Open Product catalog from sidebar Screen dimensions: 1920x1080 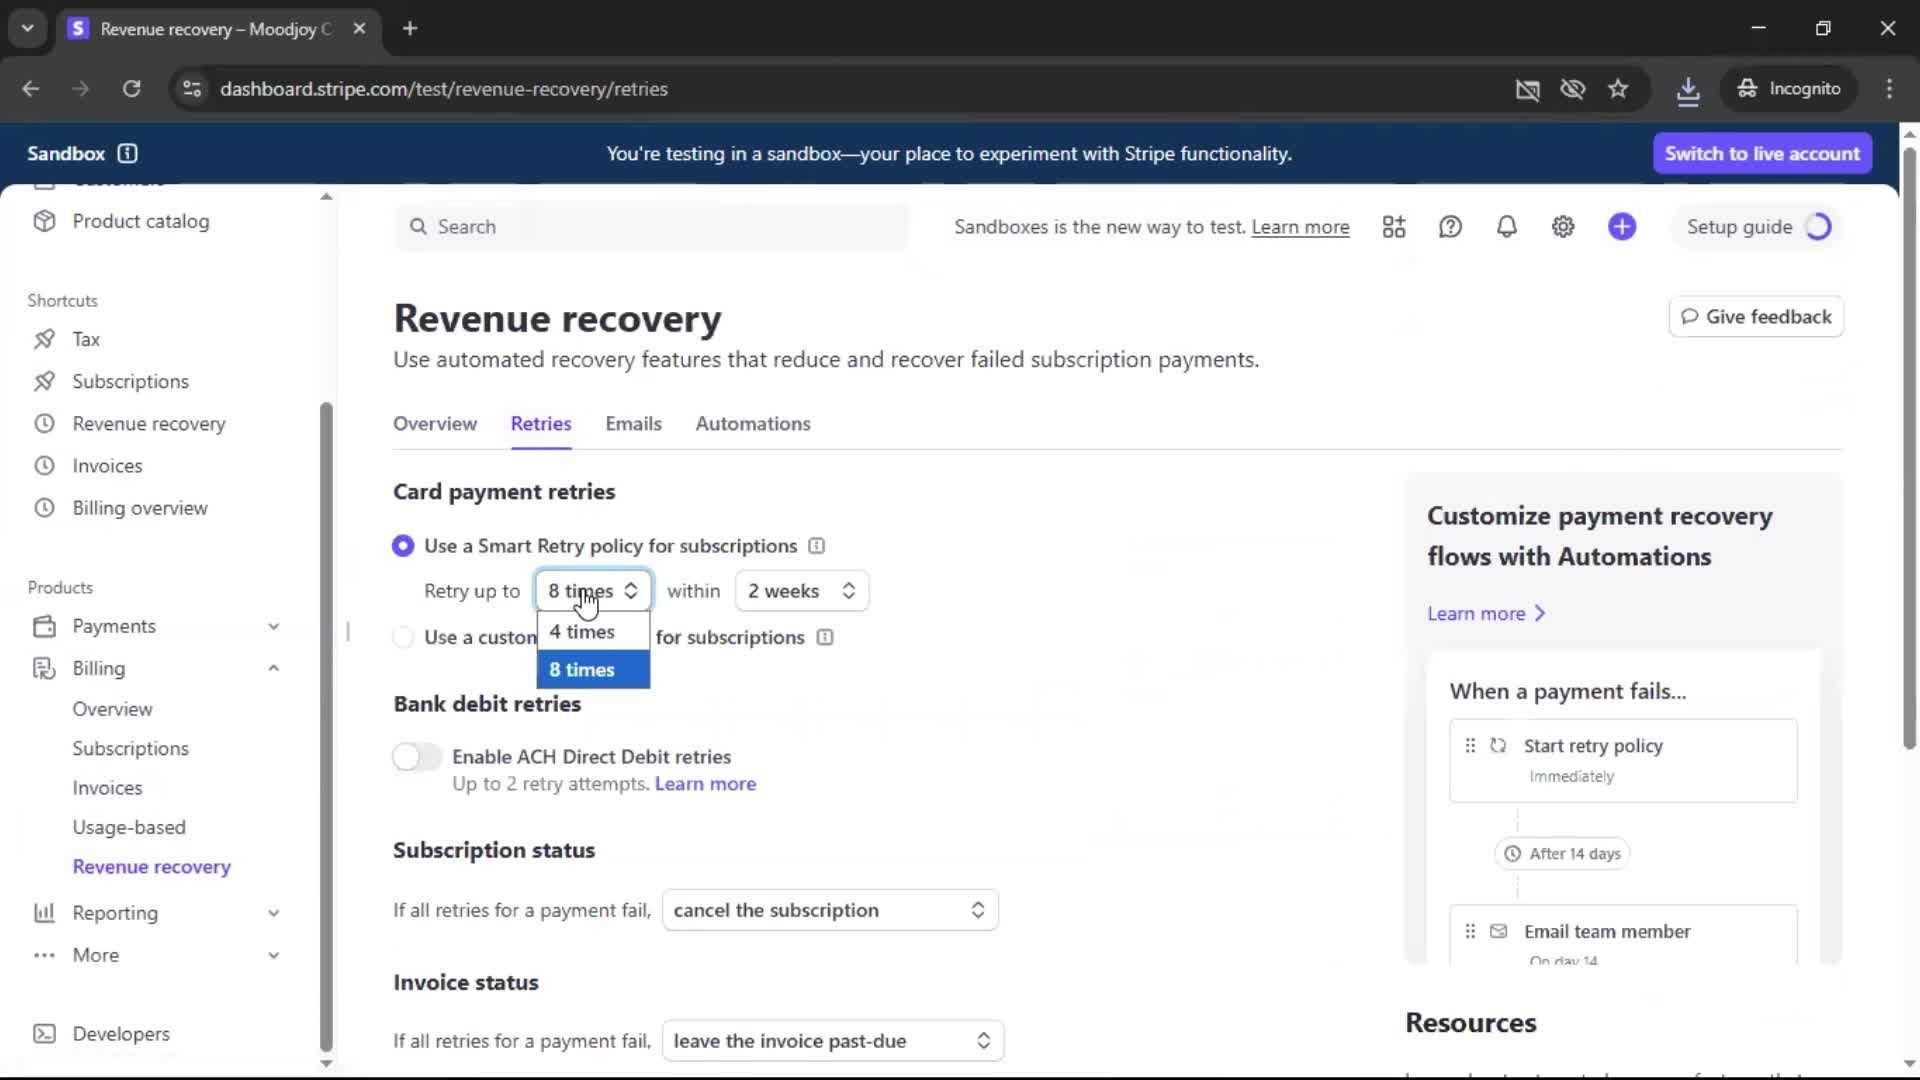140,221
